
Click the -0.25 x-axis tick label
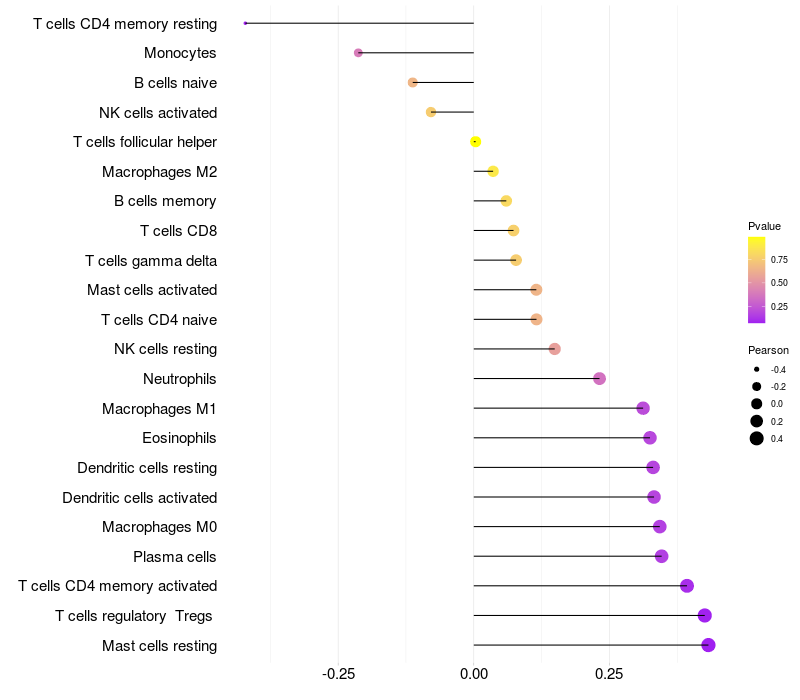337,674
